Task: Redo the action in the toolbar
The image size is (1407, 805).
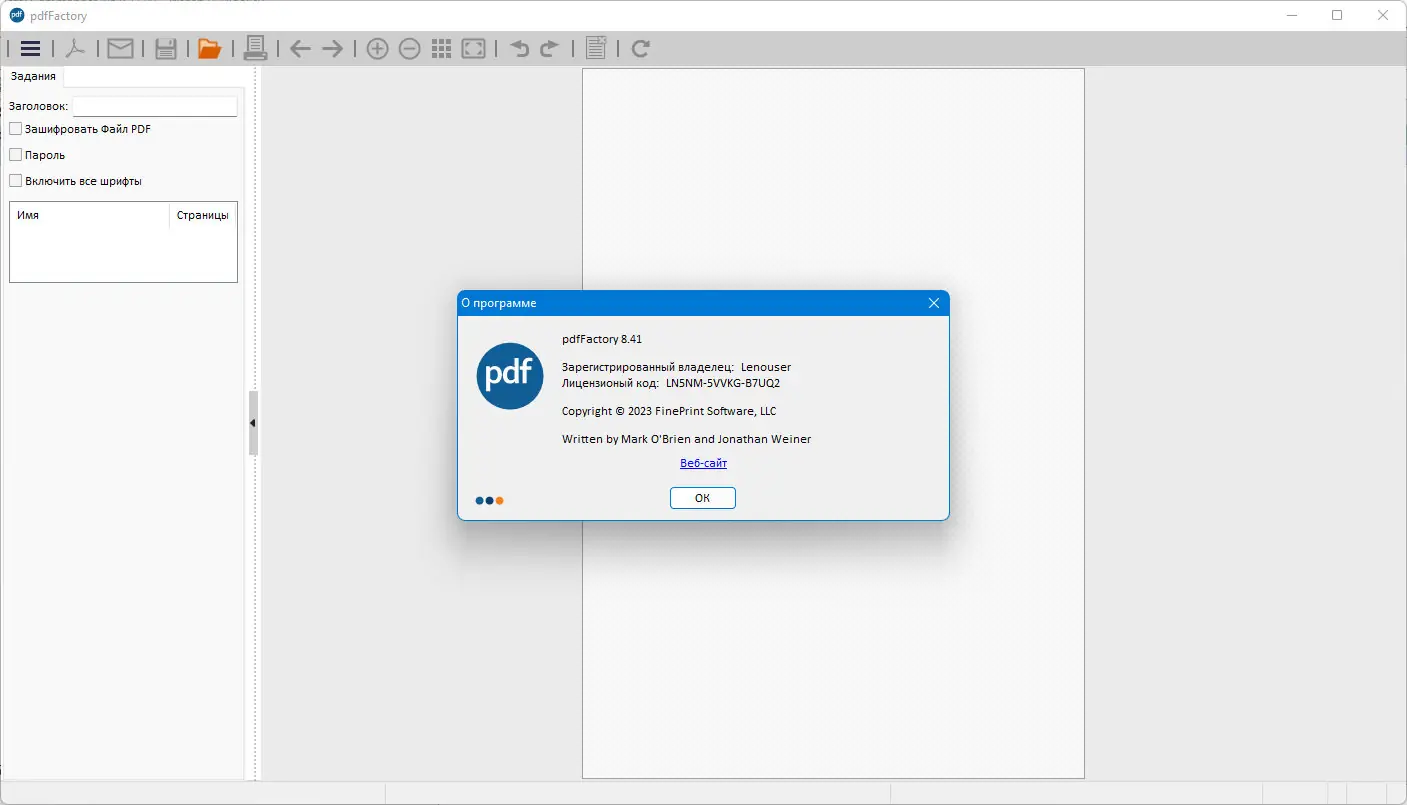Action: pyautogui.click(x=549, y=48)
